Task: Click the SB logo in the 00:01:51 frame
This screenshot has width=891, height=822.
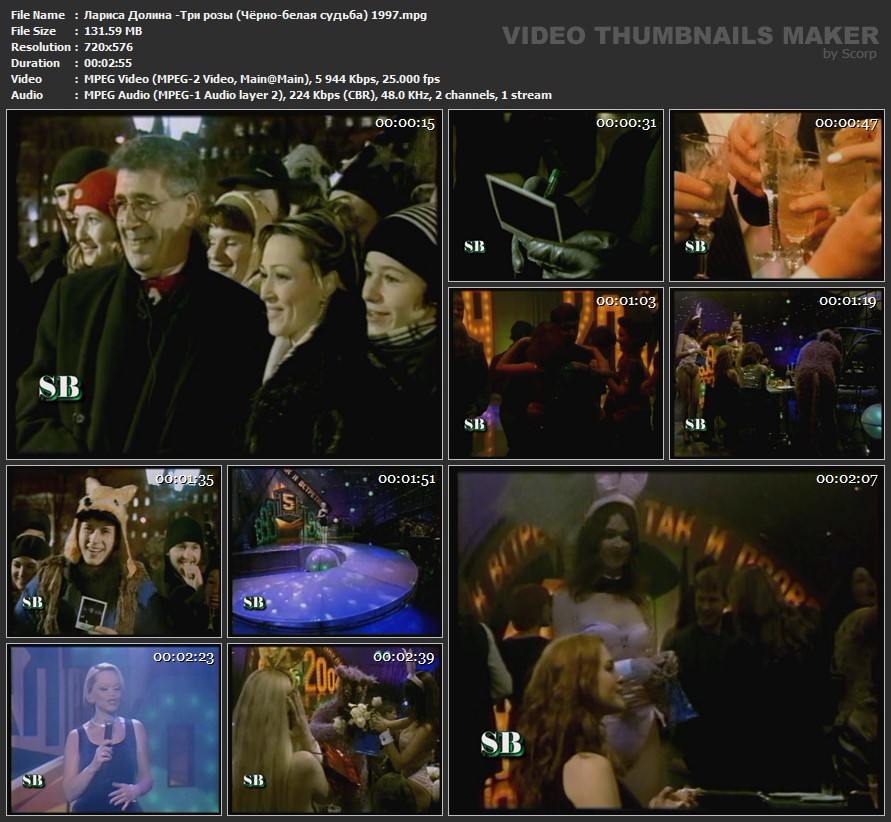Action: tap(253, 602)
